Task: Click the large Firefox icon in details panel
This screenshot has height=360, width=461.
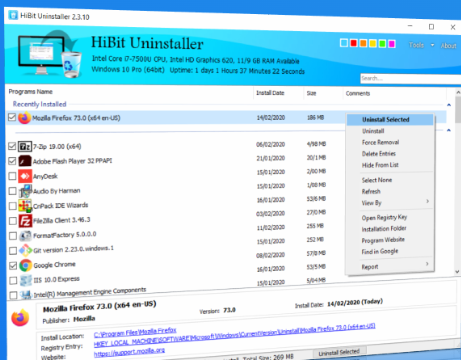Action: (x=20, y=318)
